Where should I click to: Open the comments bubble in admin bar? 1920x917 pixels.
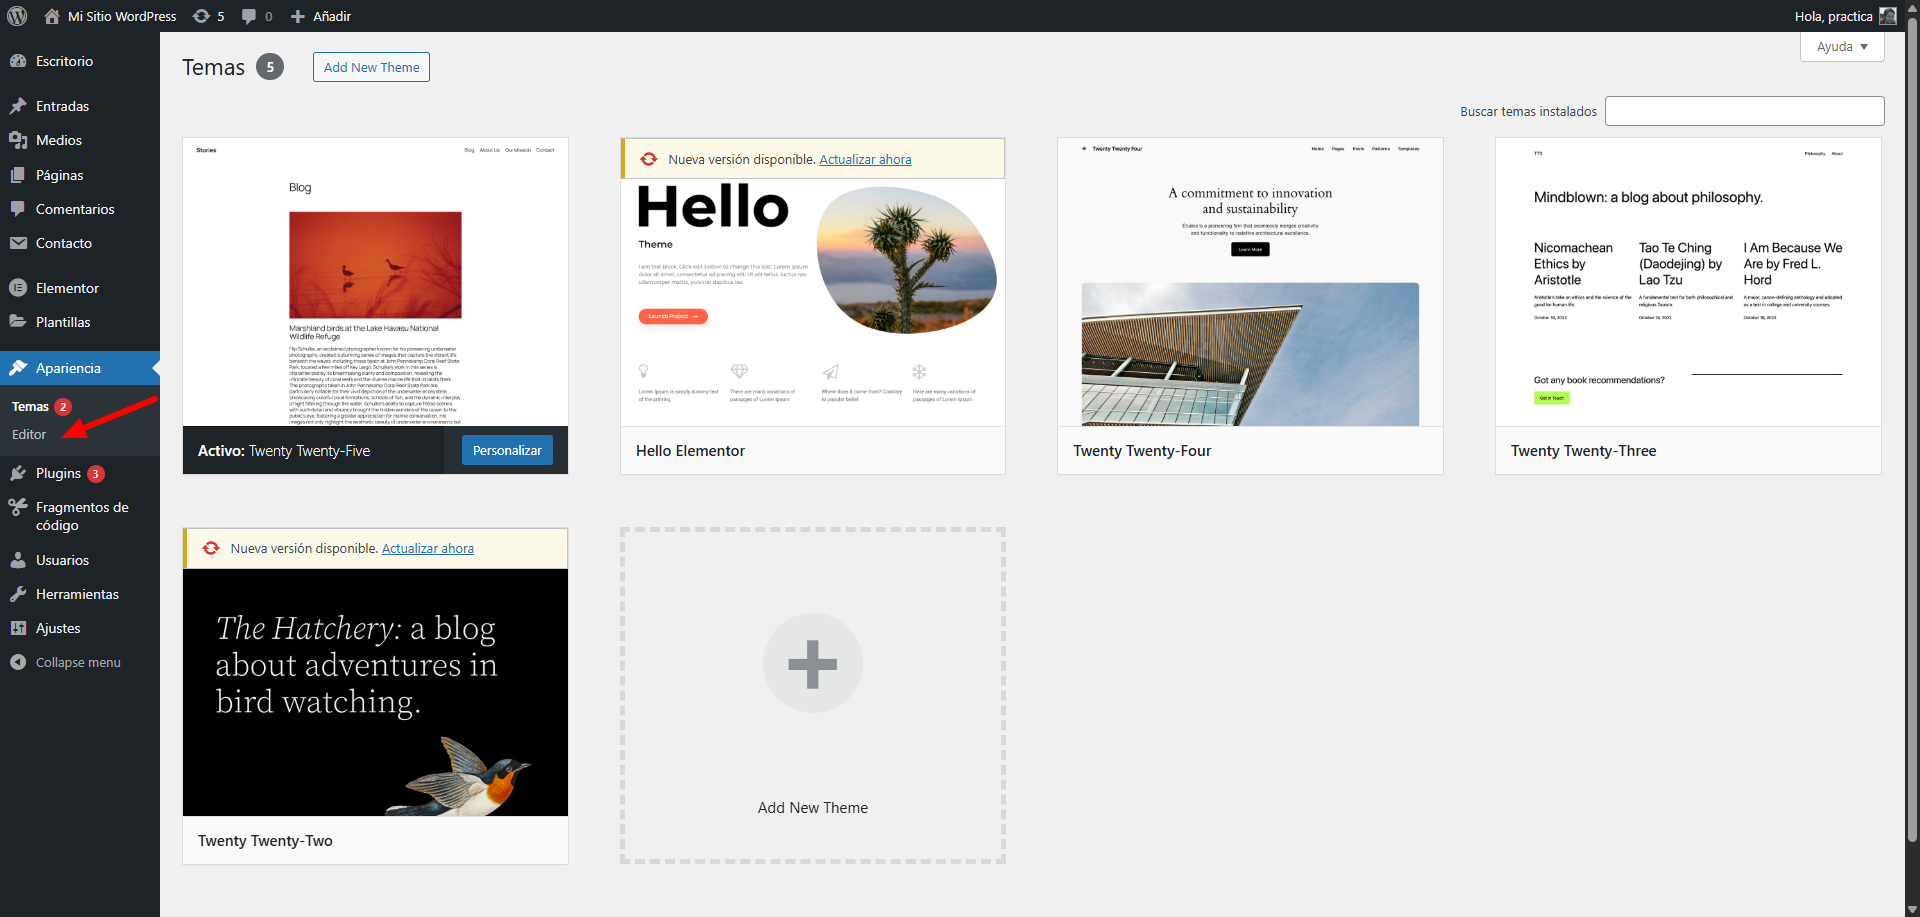pyautogui.click(x=257, y=16)
